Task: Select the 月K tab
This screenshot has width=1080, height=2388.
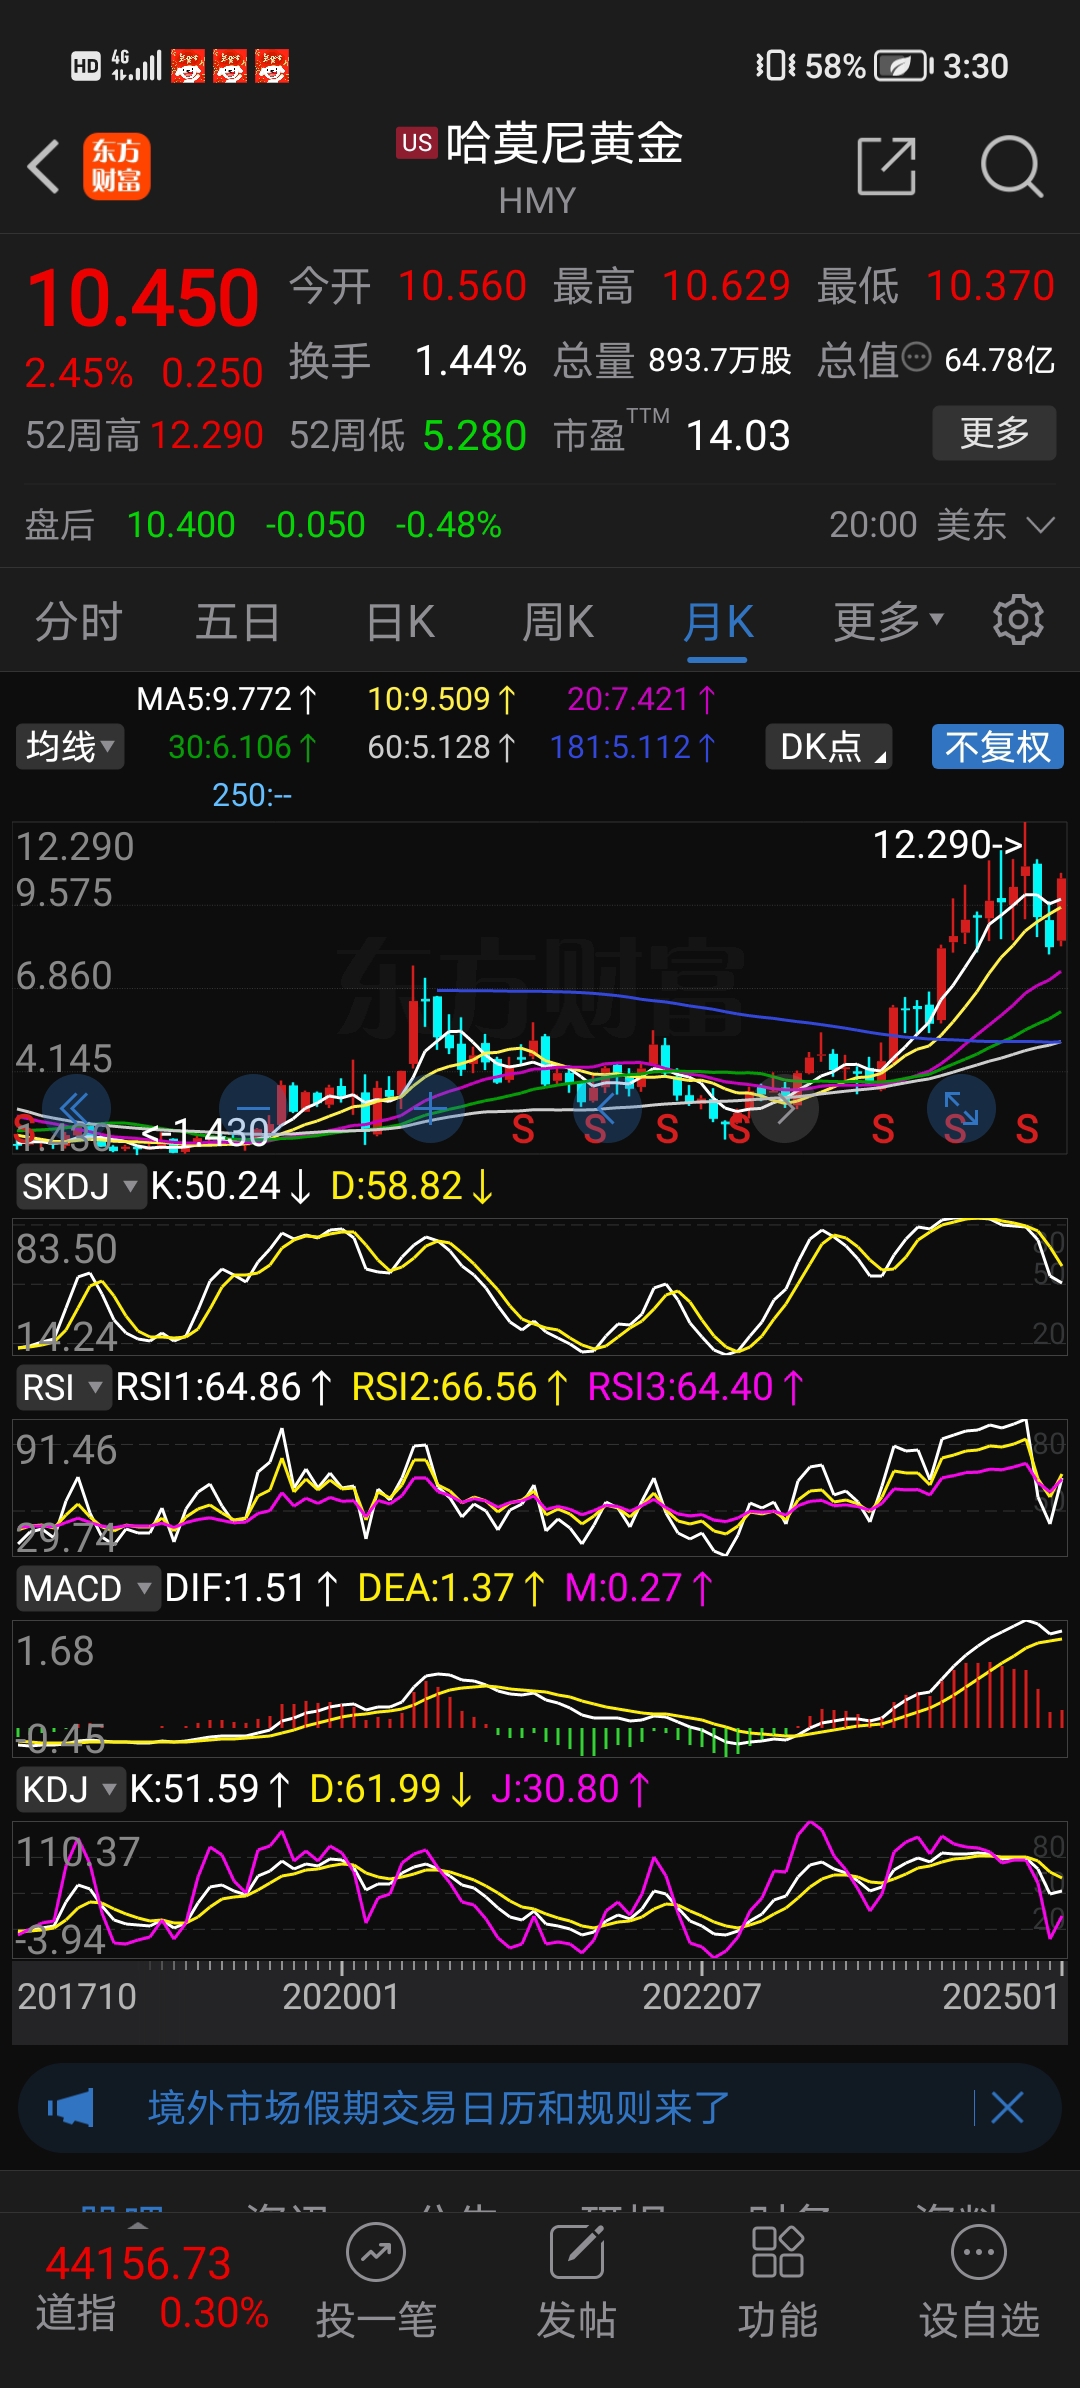Action: (x=718, y=621)
